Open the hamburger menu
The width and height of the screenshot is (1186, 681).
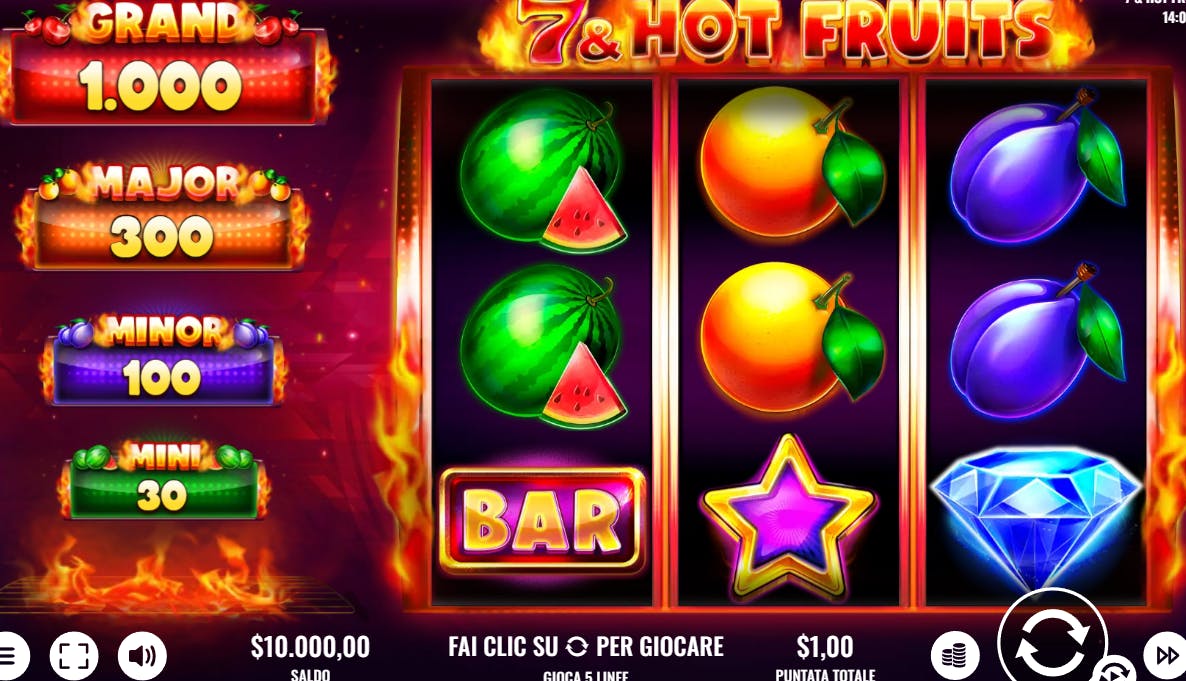[x=9, y=655]
